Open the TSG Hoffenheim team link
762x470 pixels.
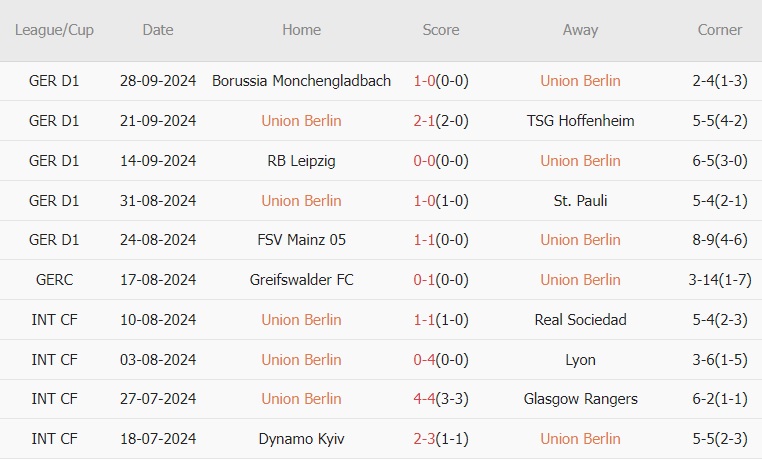[580, 121]
